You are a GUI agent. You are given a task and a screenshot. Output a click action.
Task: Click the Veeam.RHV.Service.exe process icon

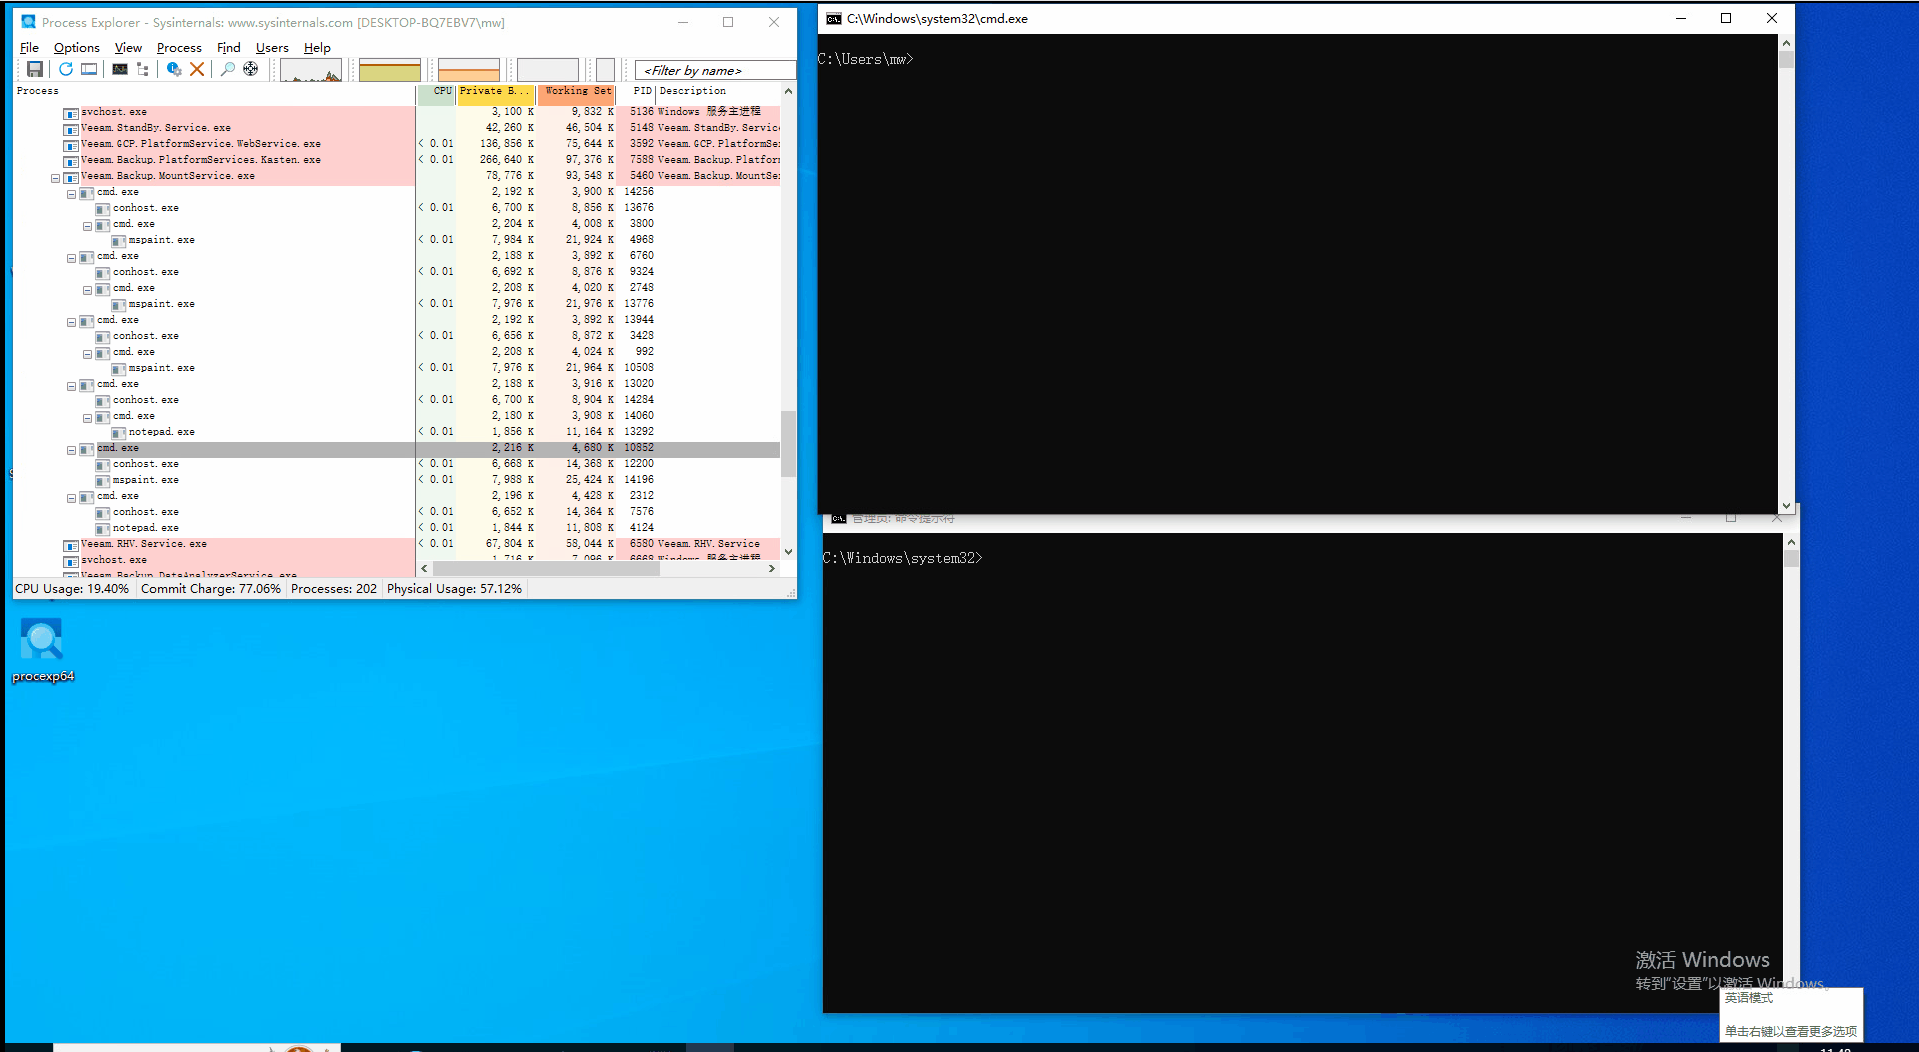coord(71,545)
